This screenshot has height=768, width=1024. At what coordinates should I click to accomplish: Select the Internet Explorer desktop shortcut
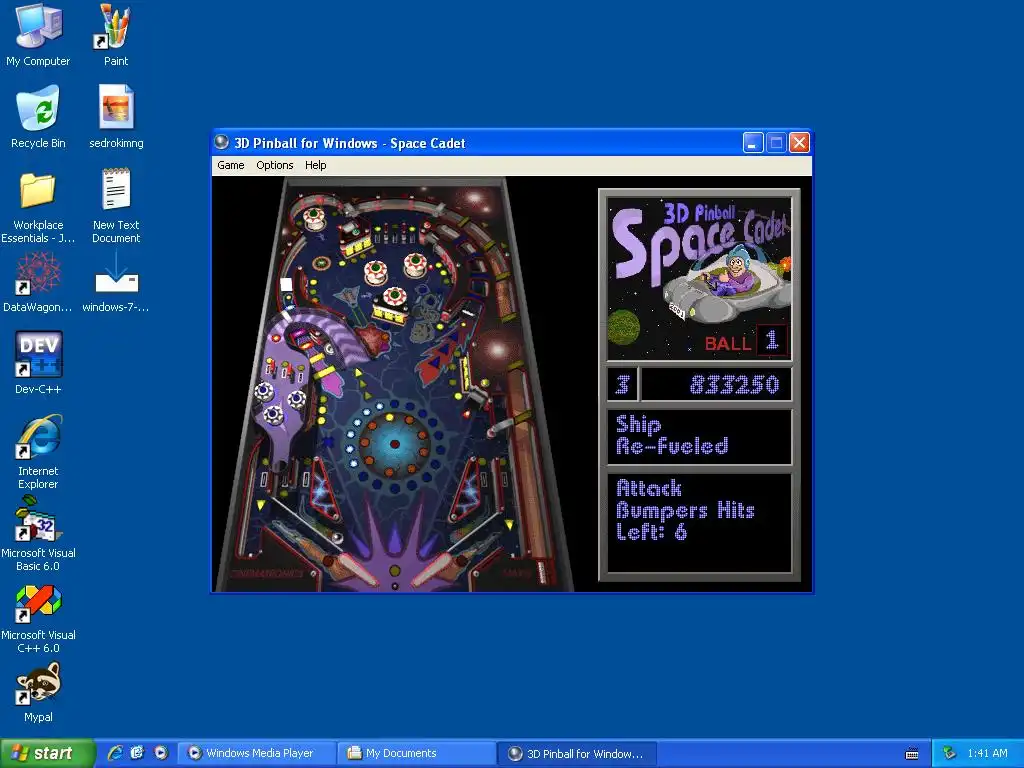[x=38, y=451]
